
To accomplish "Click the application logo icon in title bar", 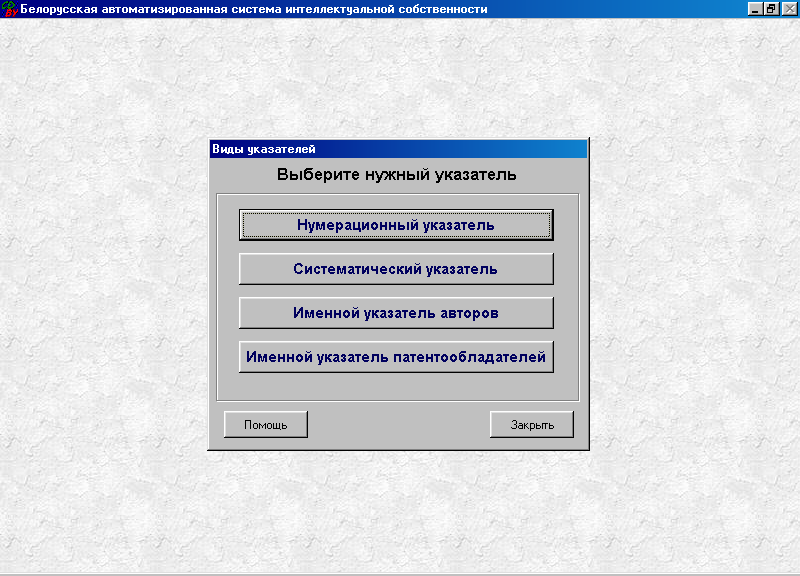I will [x=9, y=9].
